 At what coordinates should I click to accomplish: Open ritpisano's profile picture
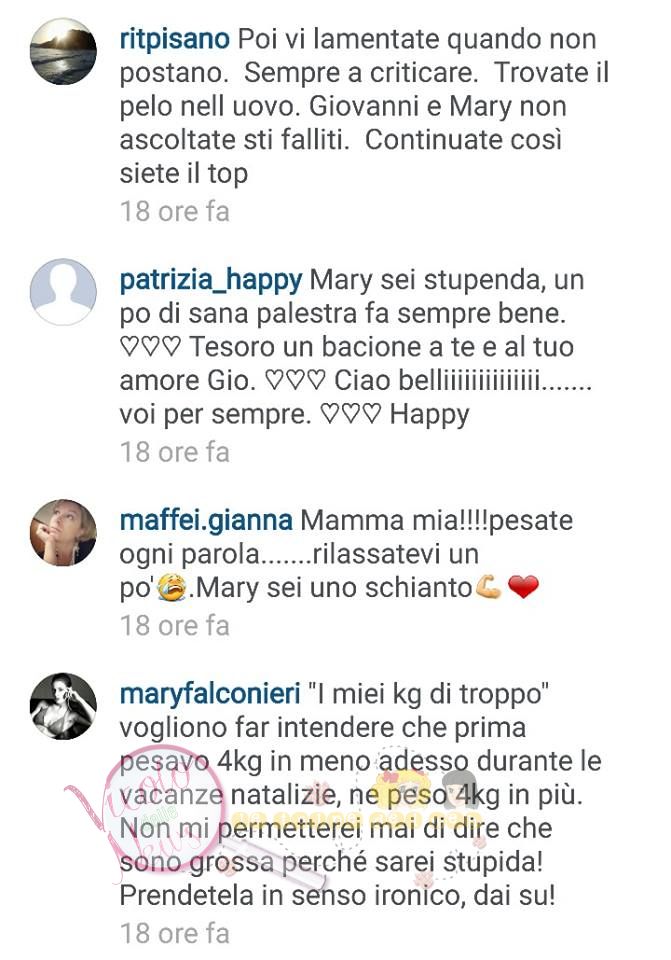pyautogui.click(x=63, y=51)
